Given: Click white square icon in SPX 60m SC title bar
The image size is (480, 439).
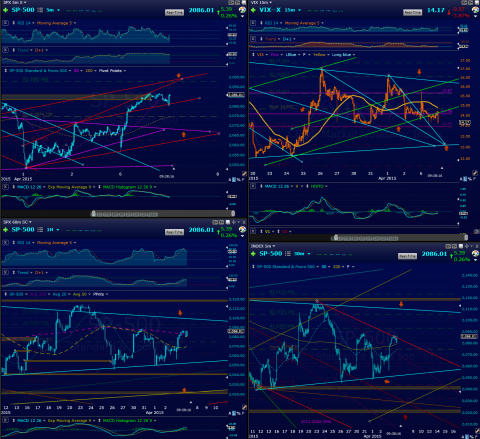Looking at the screenshot, I should [x=228, y=222].
